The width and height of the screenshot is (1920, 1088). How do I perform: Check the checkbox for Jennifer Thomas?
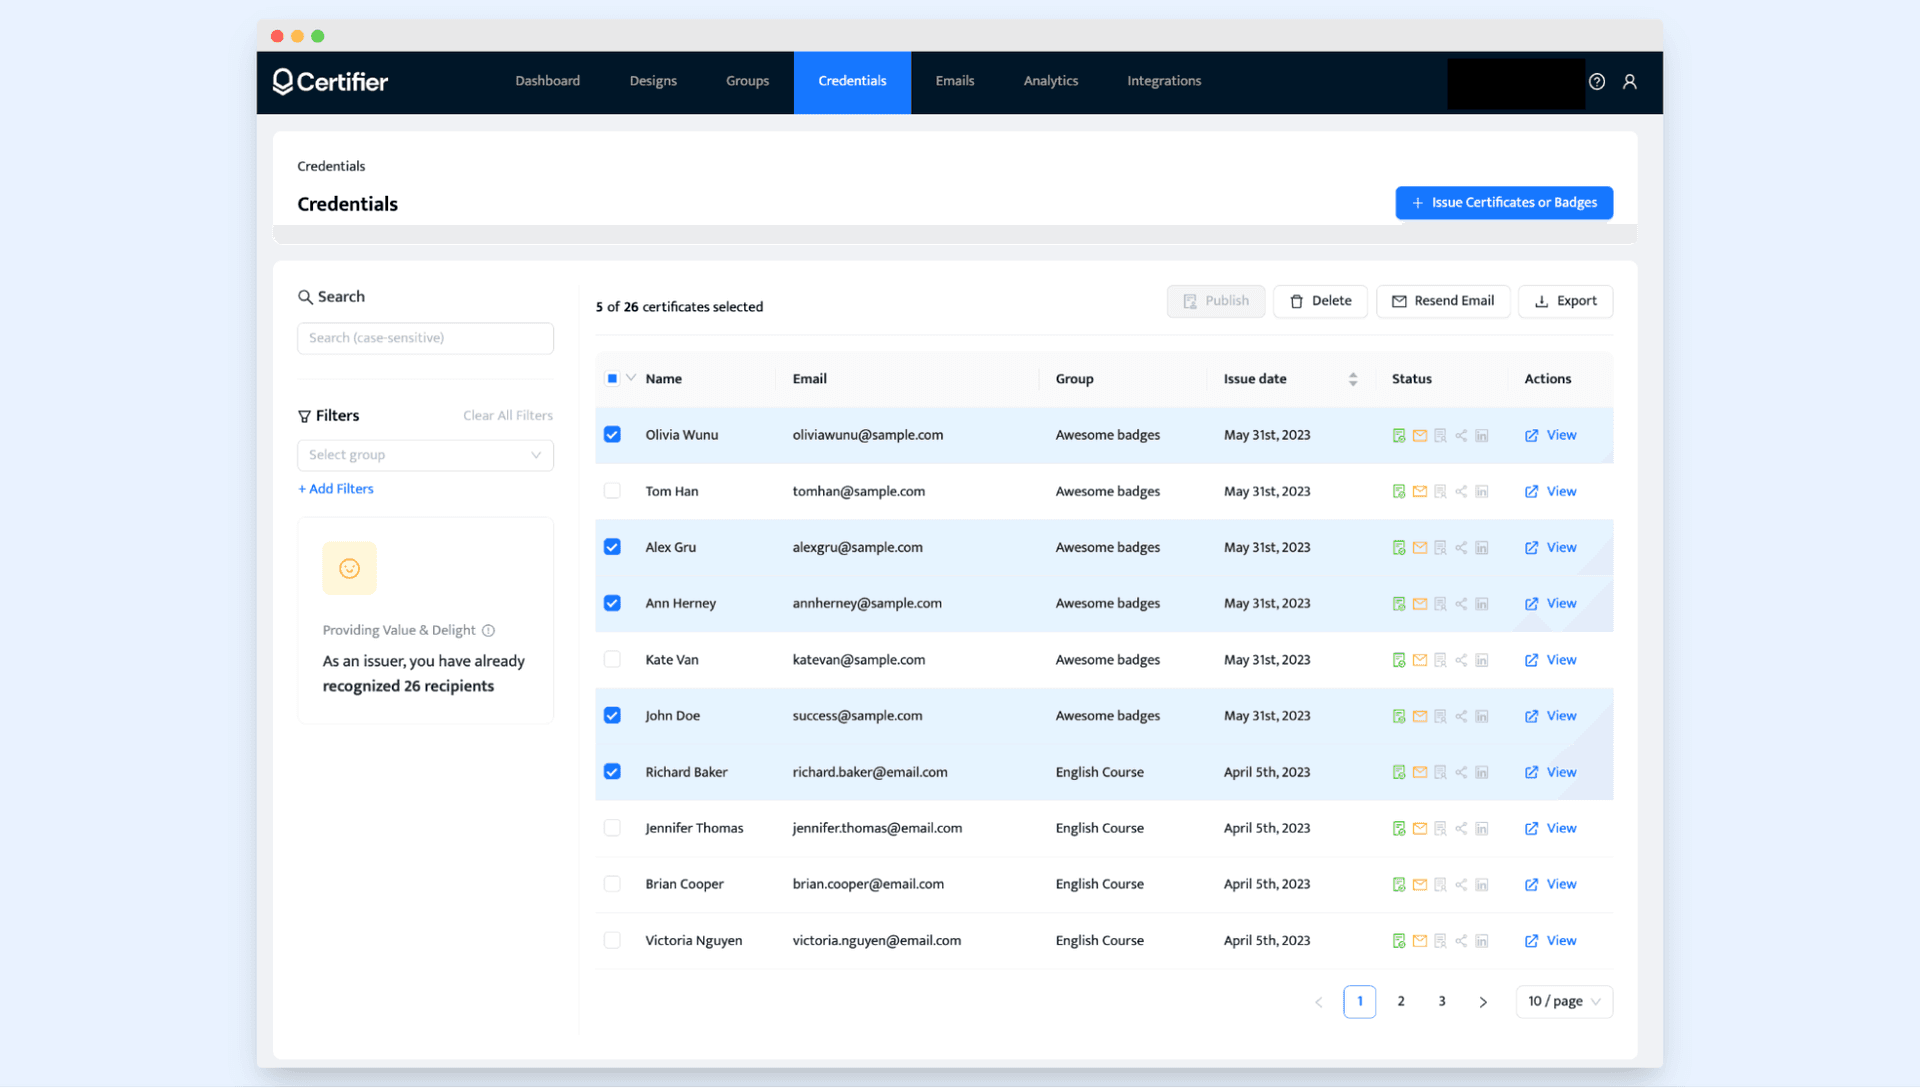click(x=611, y=828)
